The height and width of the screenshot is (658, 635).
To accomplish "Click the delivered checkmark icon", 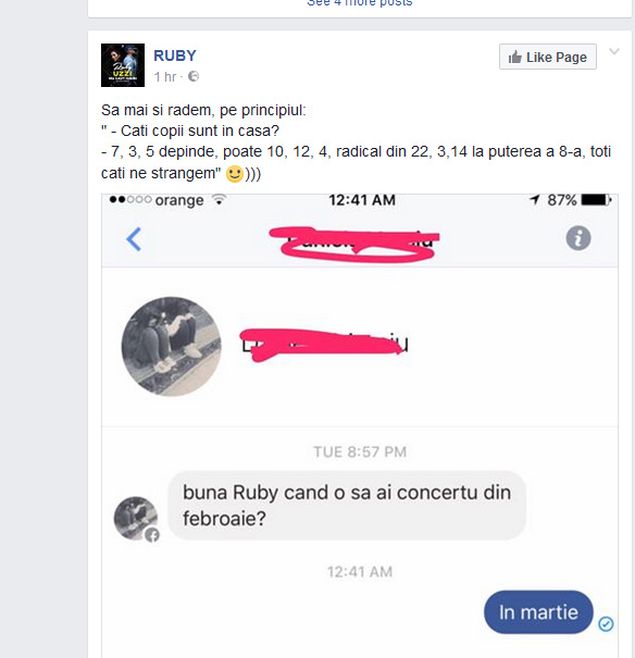I will click(606, 624).
